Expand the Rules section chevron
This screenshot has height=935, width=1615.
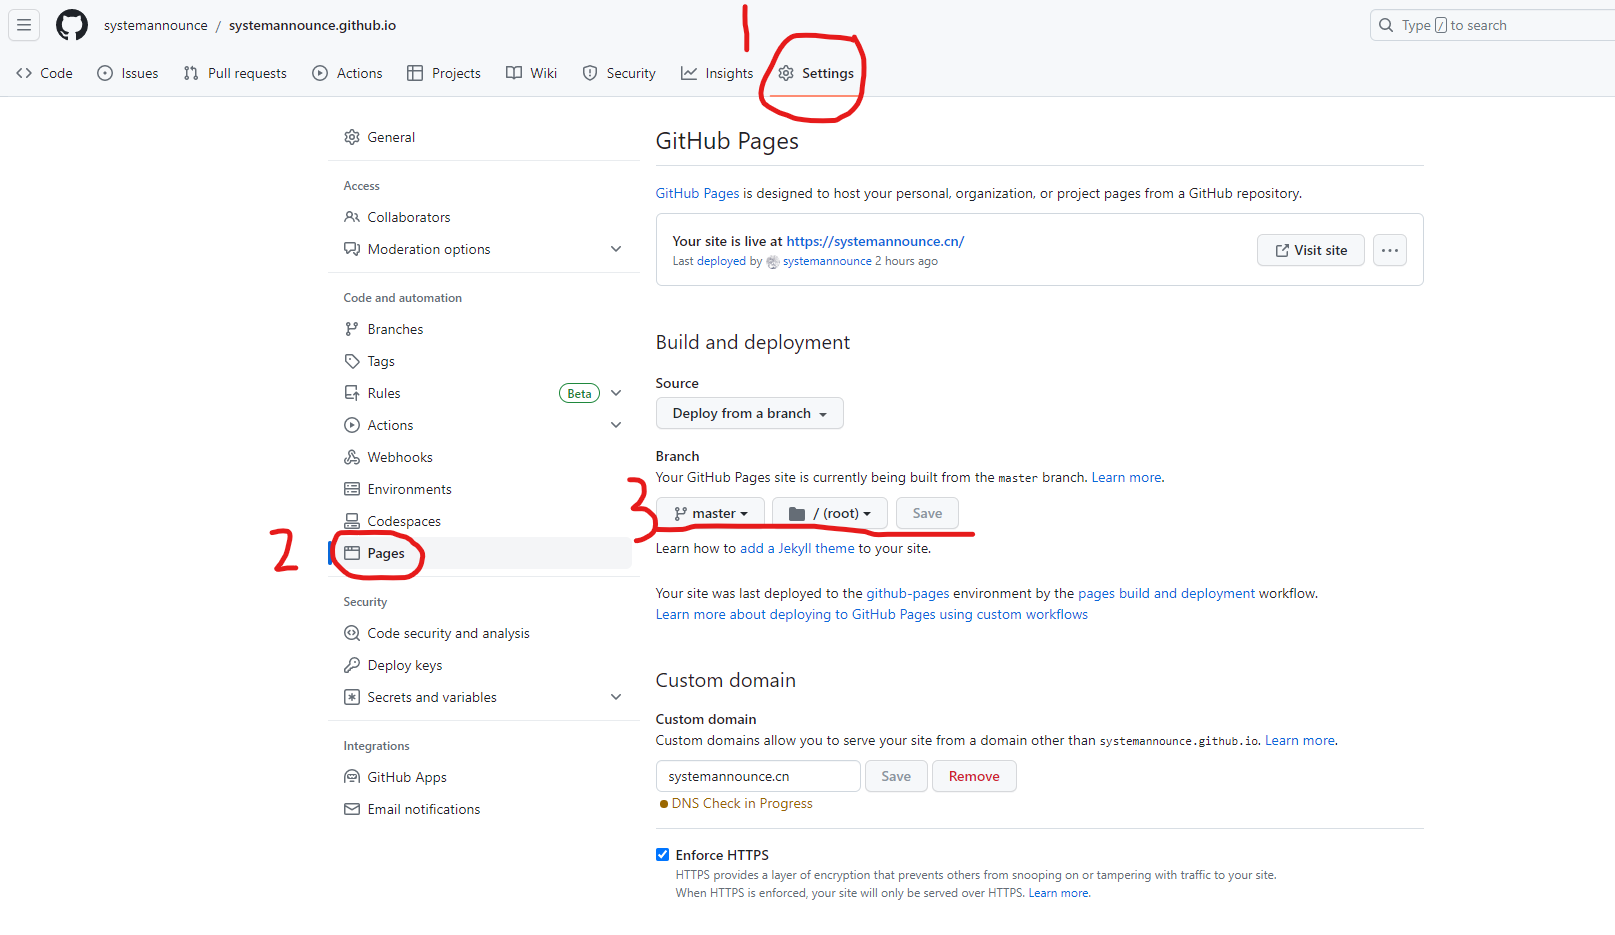(616, 393)
